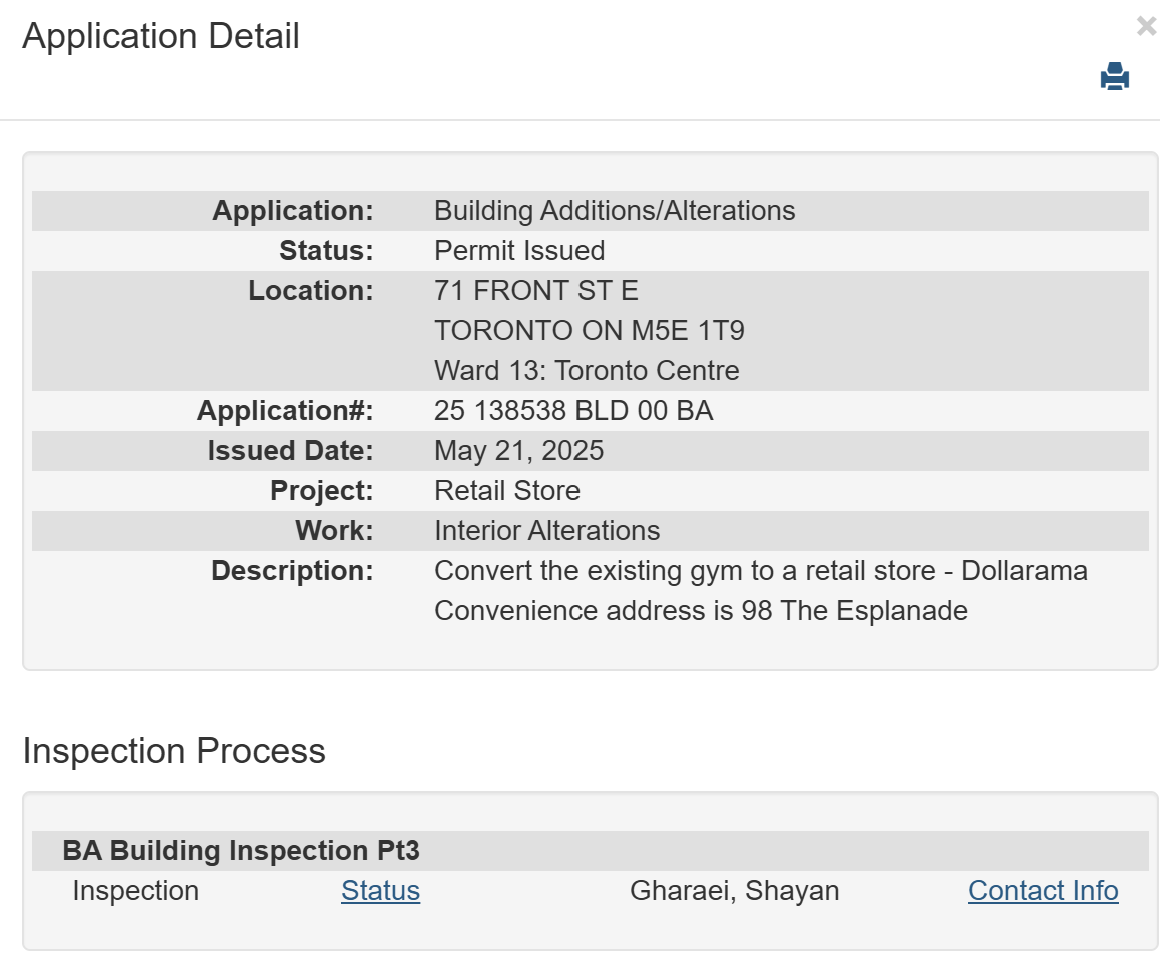Click the Application Detail heading
This screenshot has height=972, width=1160.
(x=161, y=36)
